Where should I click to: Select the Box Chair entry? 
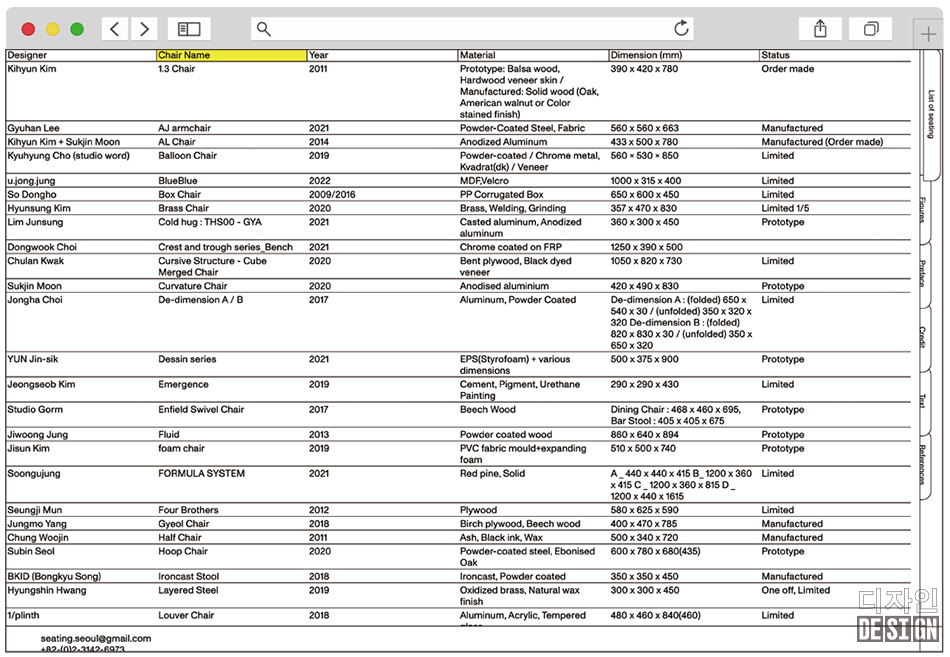click(179, 195)
